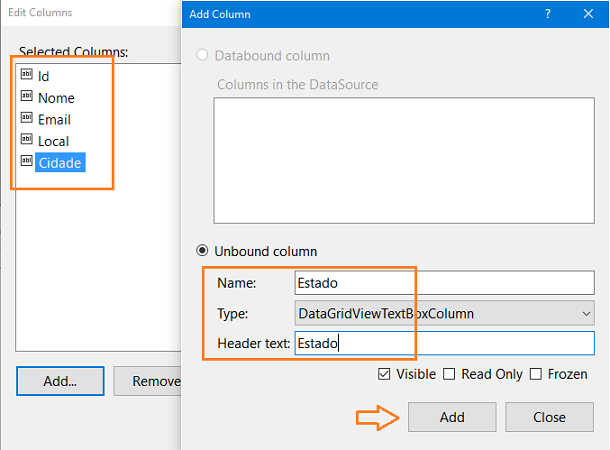
Task: Click the column icon next to Local
Action: click(x=26, y=141)
